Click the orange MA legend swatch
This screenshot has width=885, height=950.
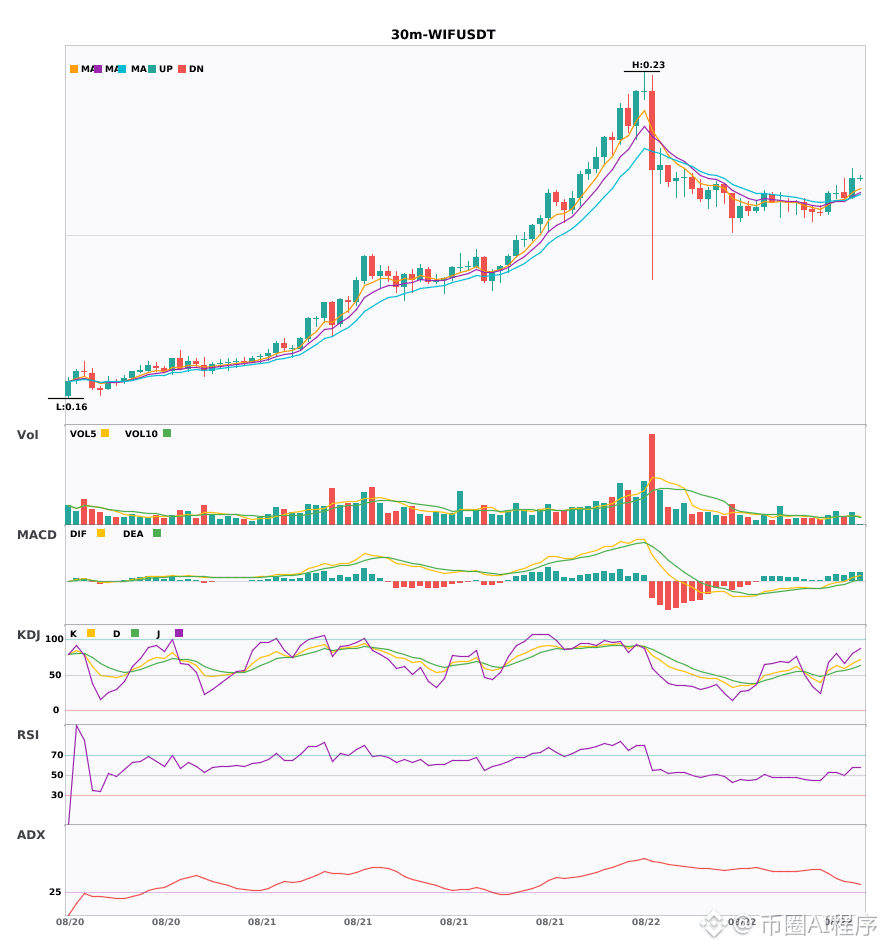coord(74,69)
